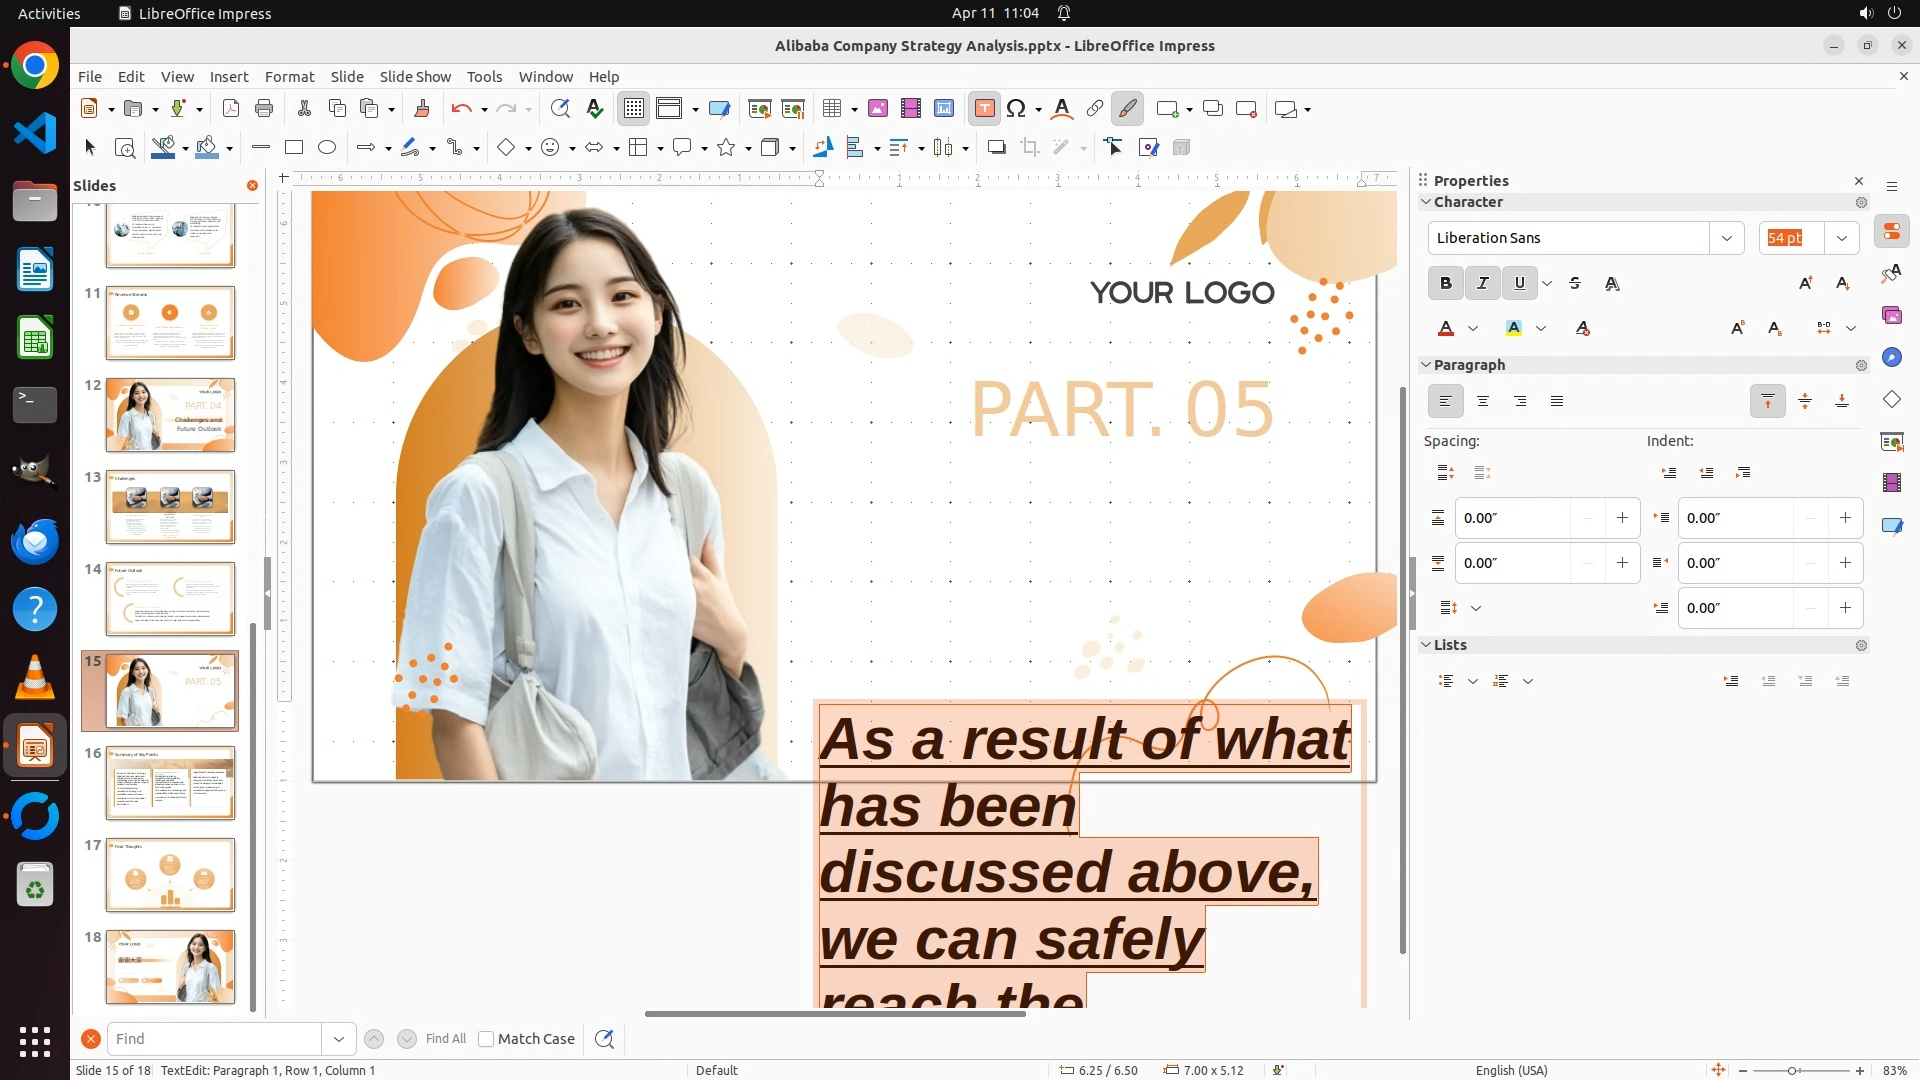Select the Rectangle shape tool

(294, 148)
